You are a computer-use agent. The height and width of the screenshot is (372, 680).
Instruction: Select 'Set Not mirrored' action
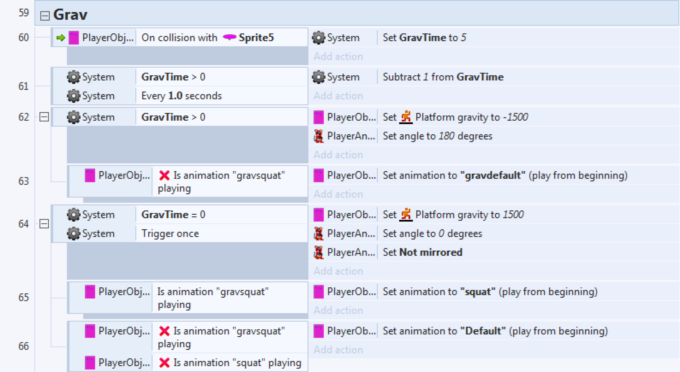point(422,252)
